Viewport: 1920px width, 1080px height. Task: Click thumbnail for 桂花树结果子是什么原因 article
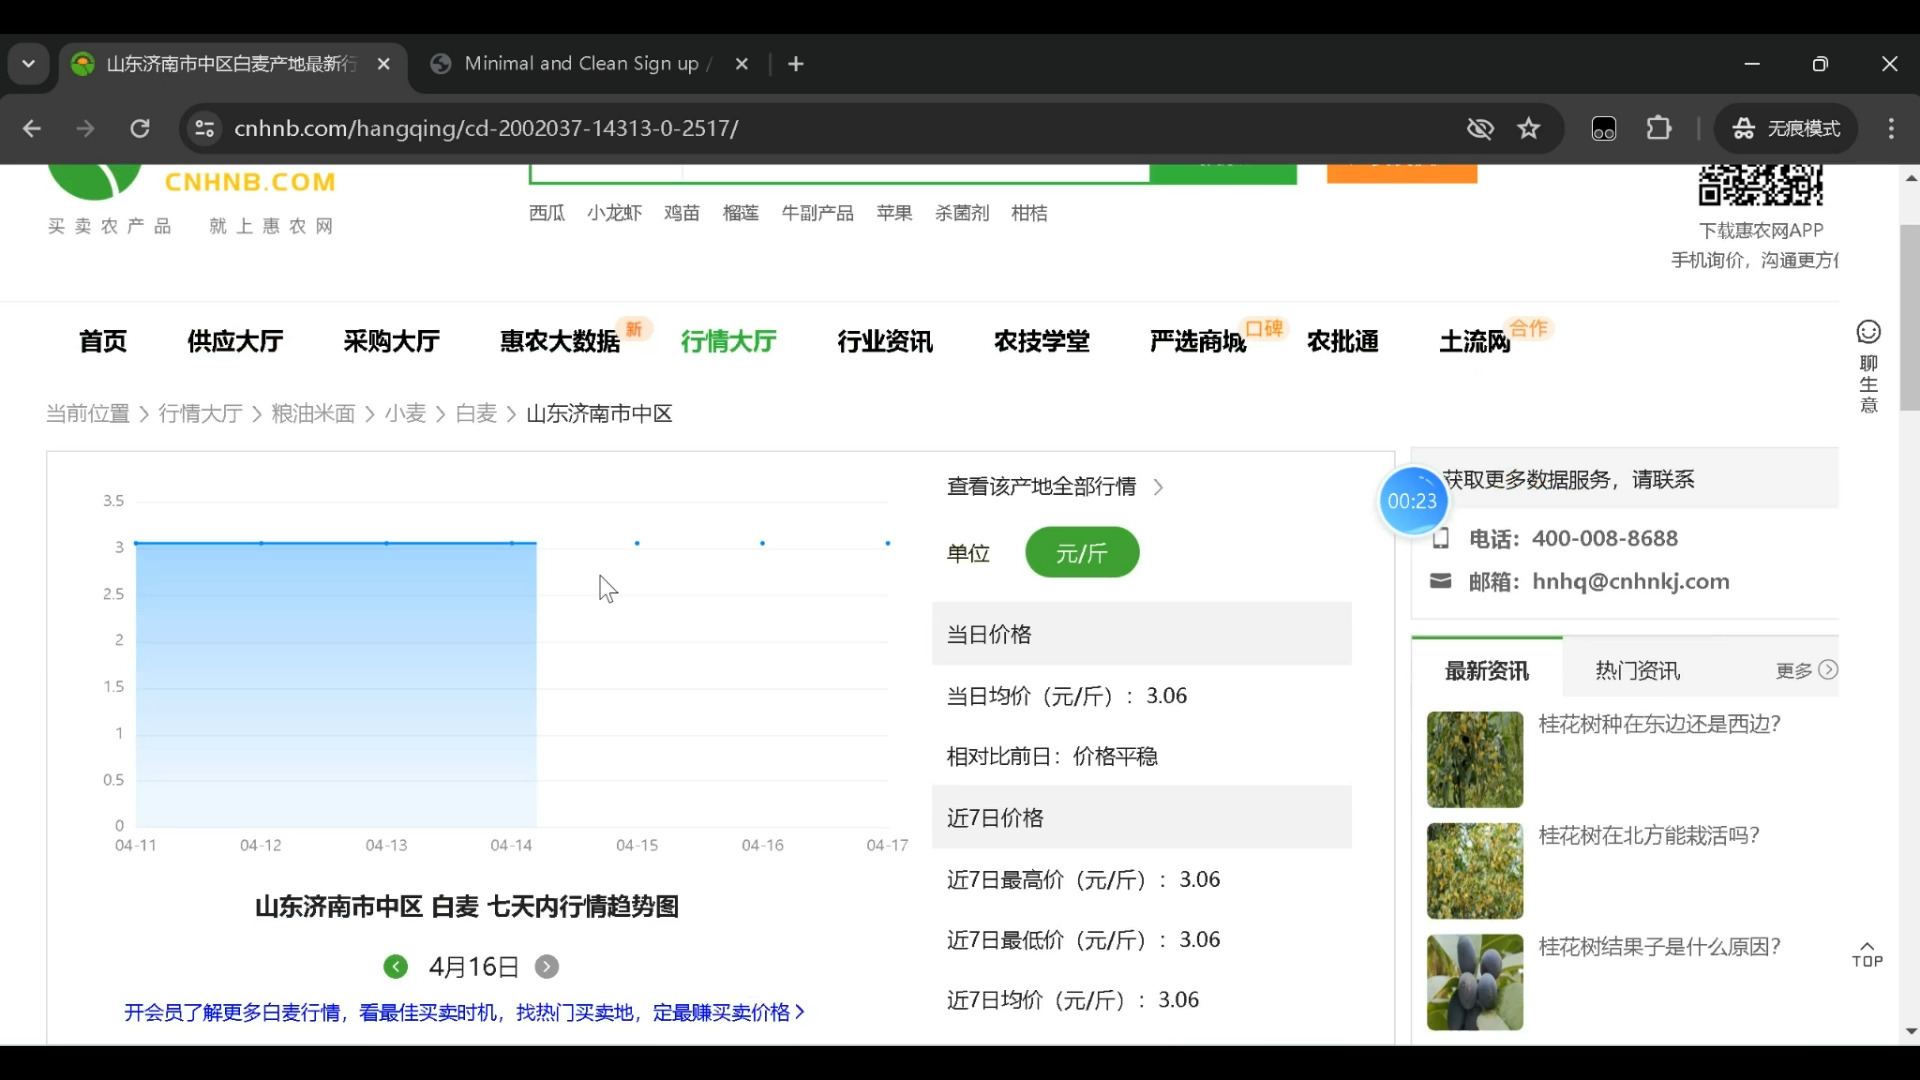[x=1475, y=982]
